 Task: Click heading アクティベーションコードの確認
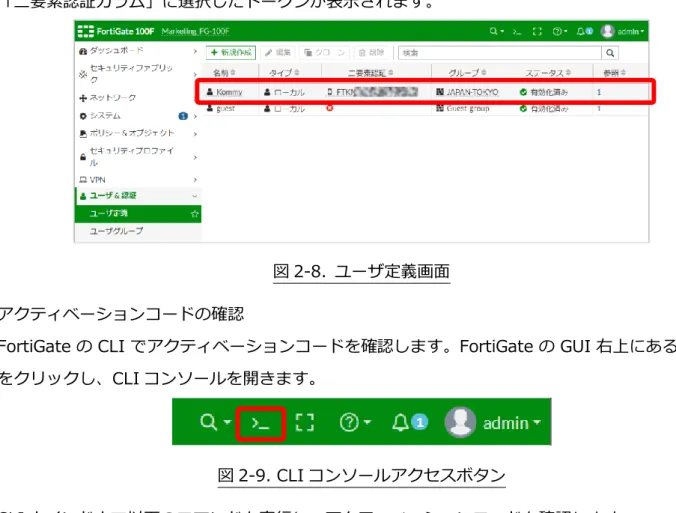coord(122,313)
